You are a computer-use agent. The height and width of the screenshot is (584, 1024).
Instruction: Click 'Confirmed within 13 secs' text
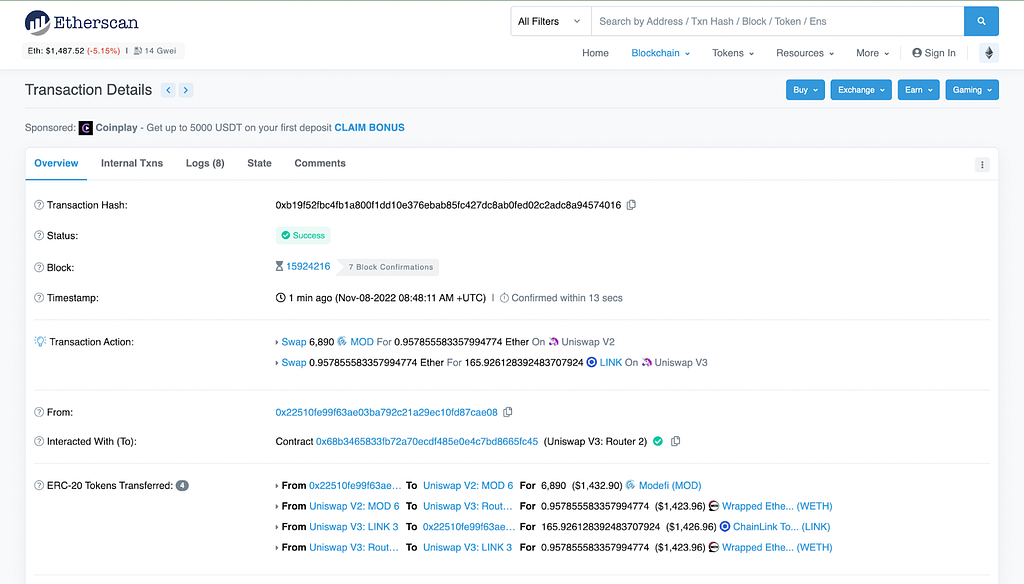pyautogui.click(x=567, y=298)
